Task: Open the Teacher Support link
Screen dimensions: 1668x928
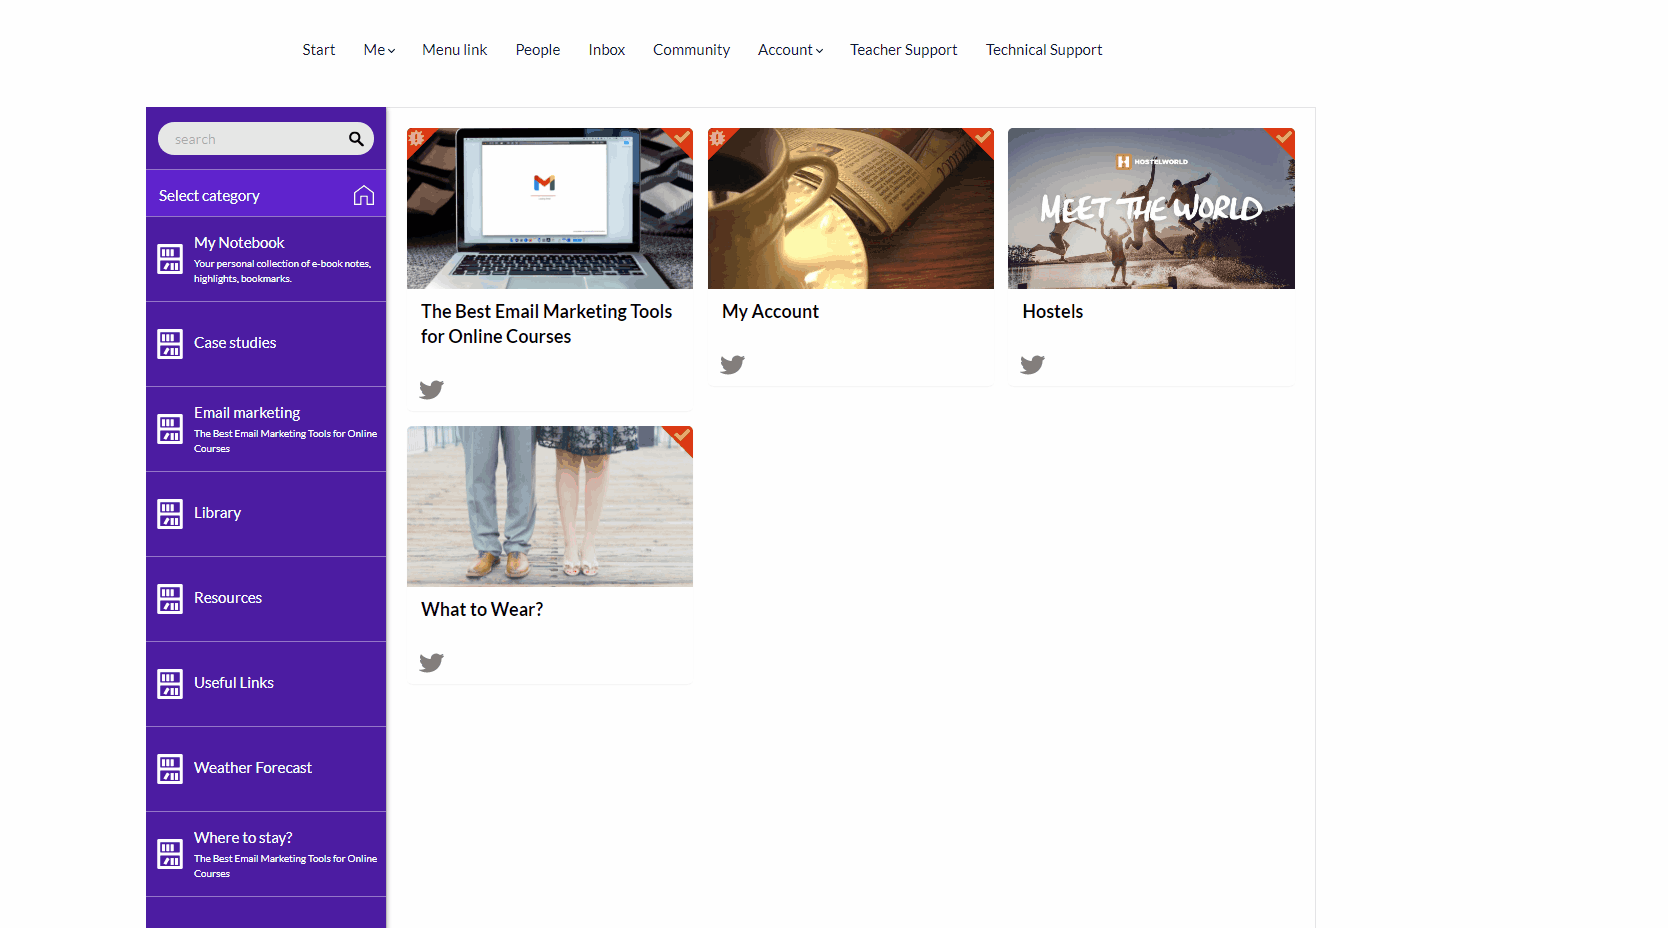Action: click(903, 49)
